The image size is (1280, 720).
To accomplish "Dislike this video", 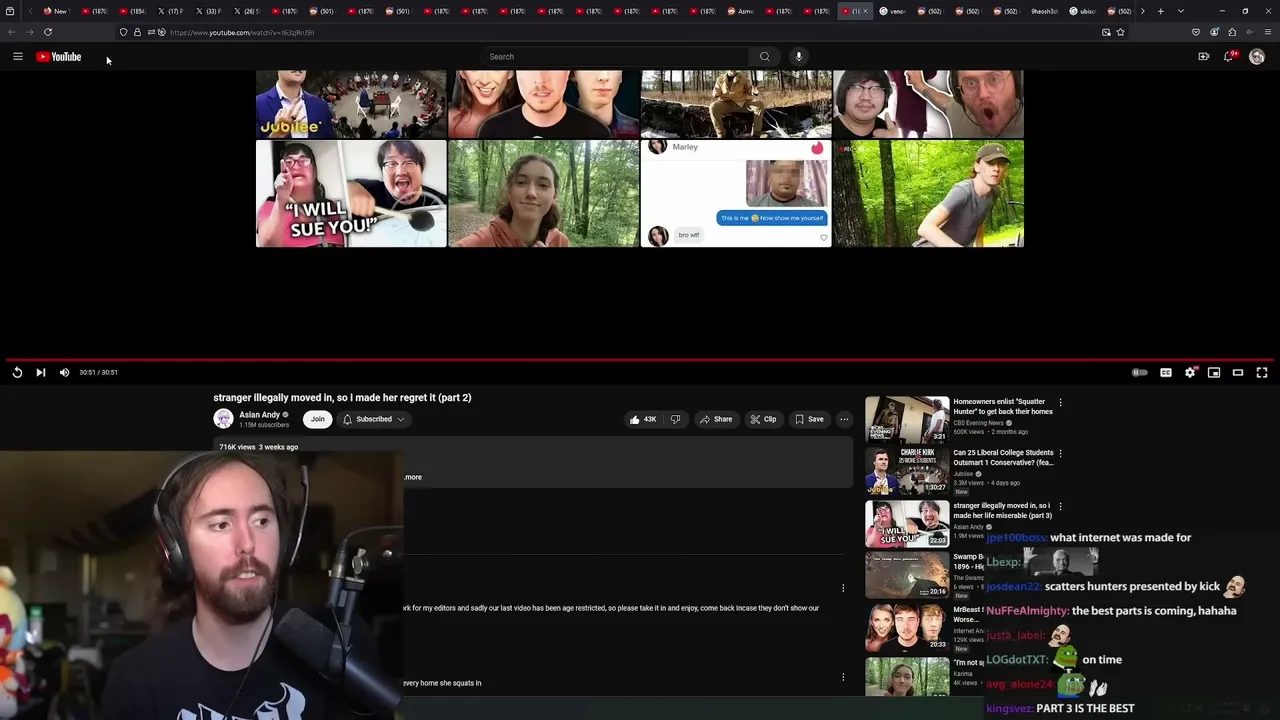I will click(675, 419).
